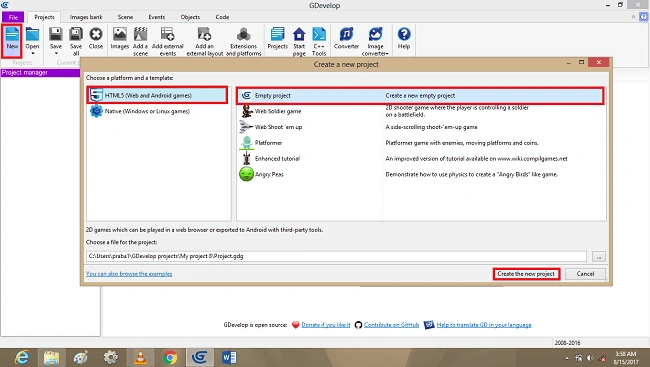Switch to the Events ribbon tab

[x=157, y=17]
